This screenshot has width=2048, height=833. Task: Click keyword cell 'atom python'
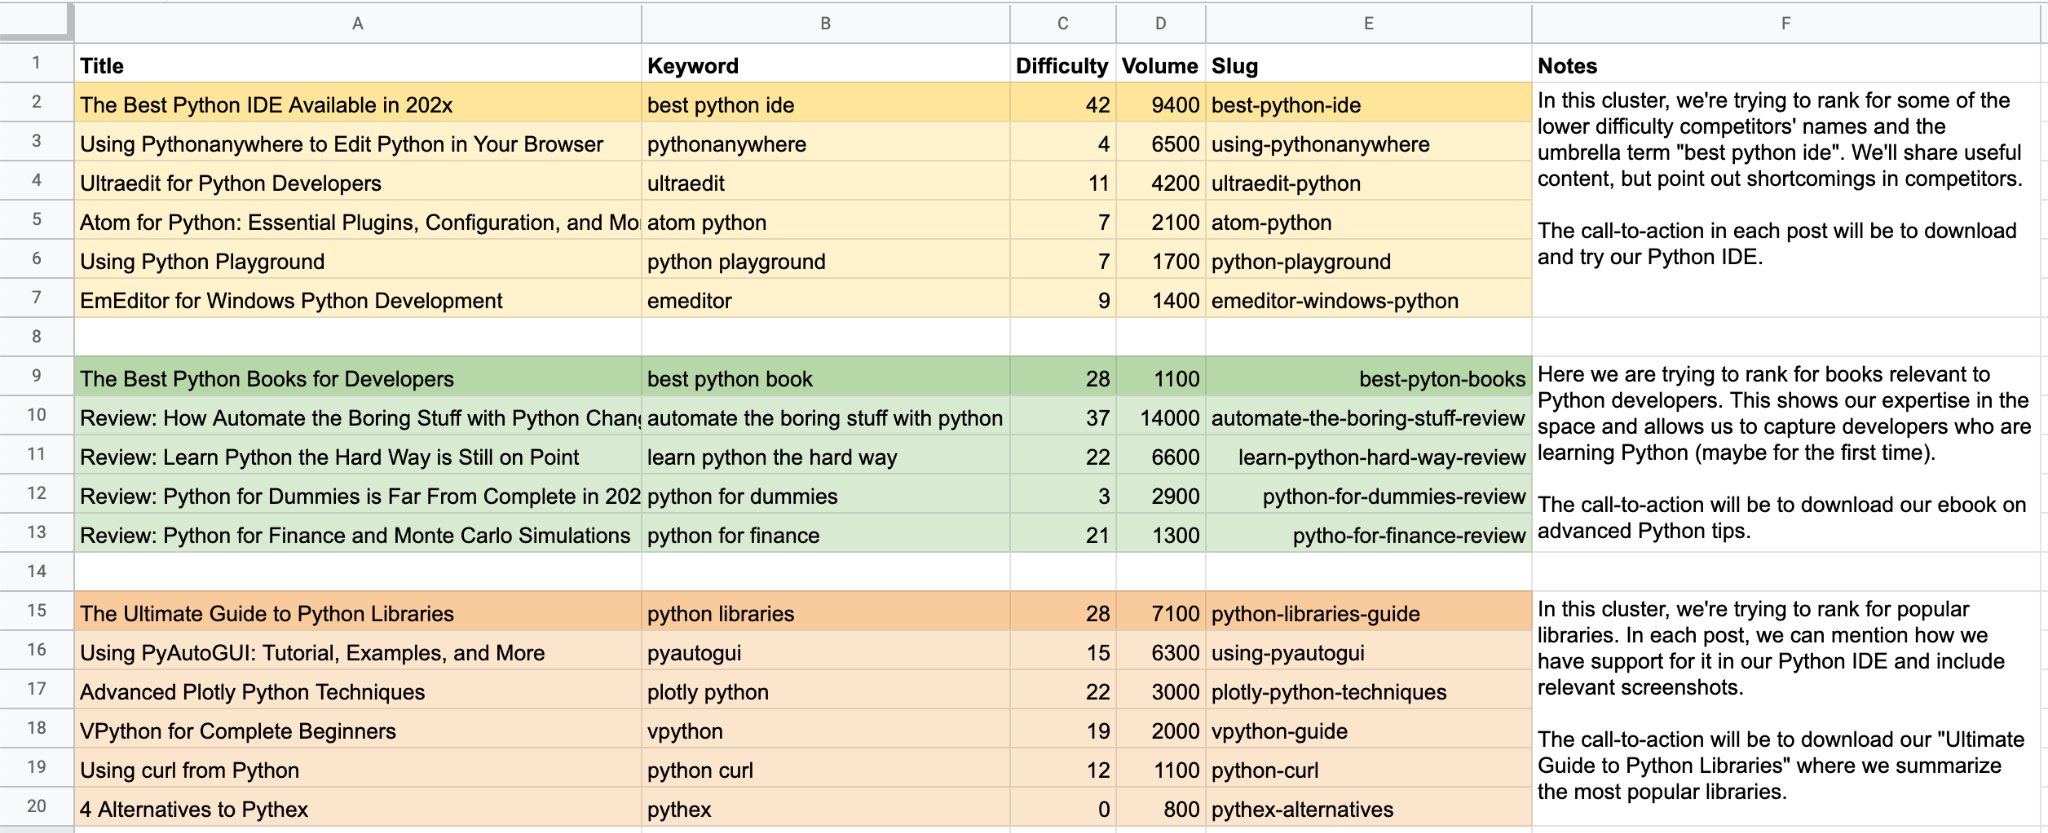[825, 220]
